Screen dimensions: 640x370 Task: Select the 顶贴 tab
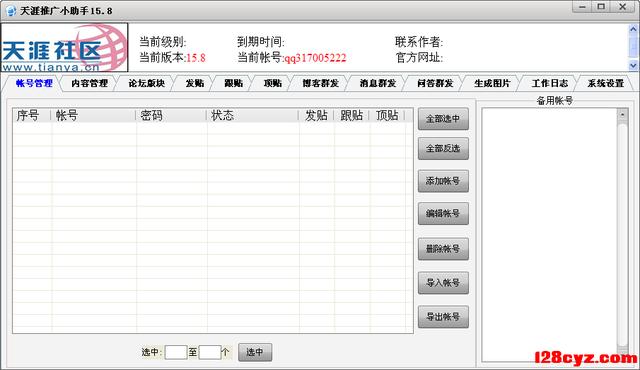[273, 83]
